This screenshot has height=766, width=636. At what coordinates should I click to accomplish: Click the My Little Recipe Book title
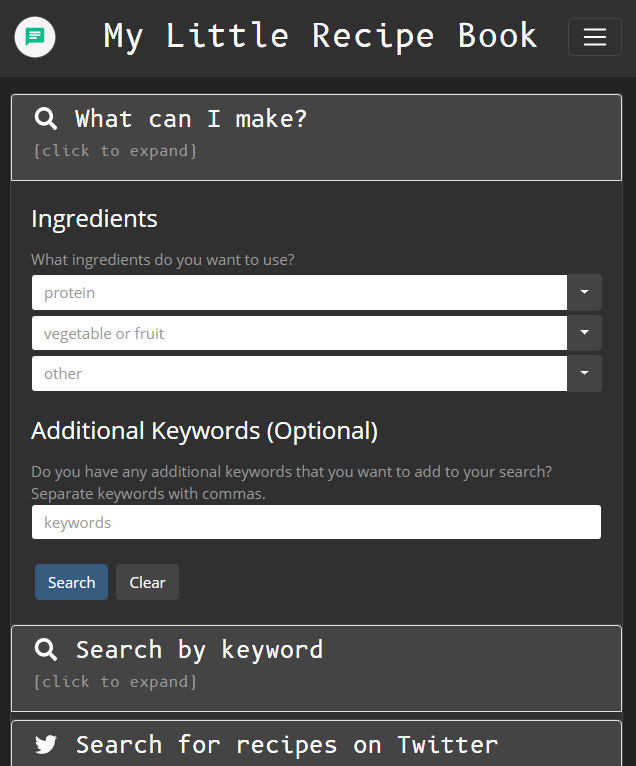point(320,36)
